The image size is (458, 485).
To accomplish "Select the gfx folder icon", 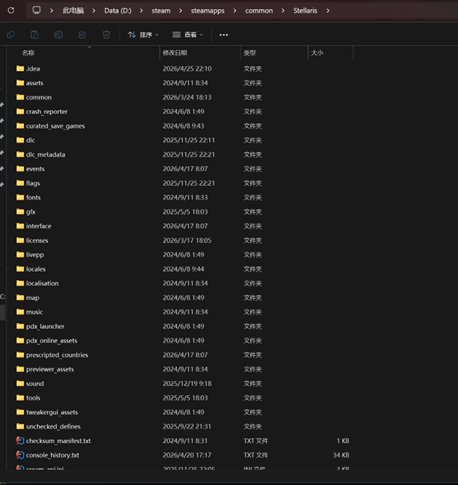I will coord(20,212).
